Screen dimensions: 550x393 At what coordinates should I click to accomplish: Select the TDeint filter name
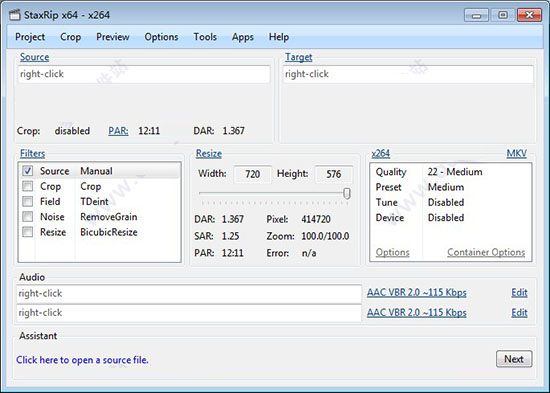coord(94,201)
